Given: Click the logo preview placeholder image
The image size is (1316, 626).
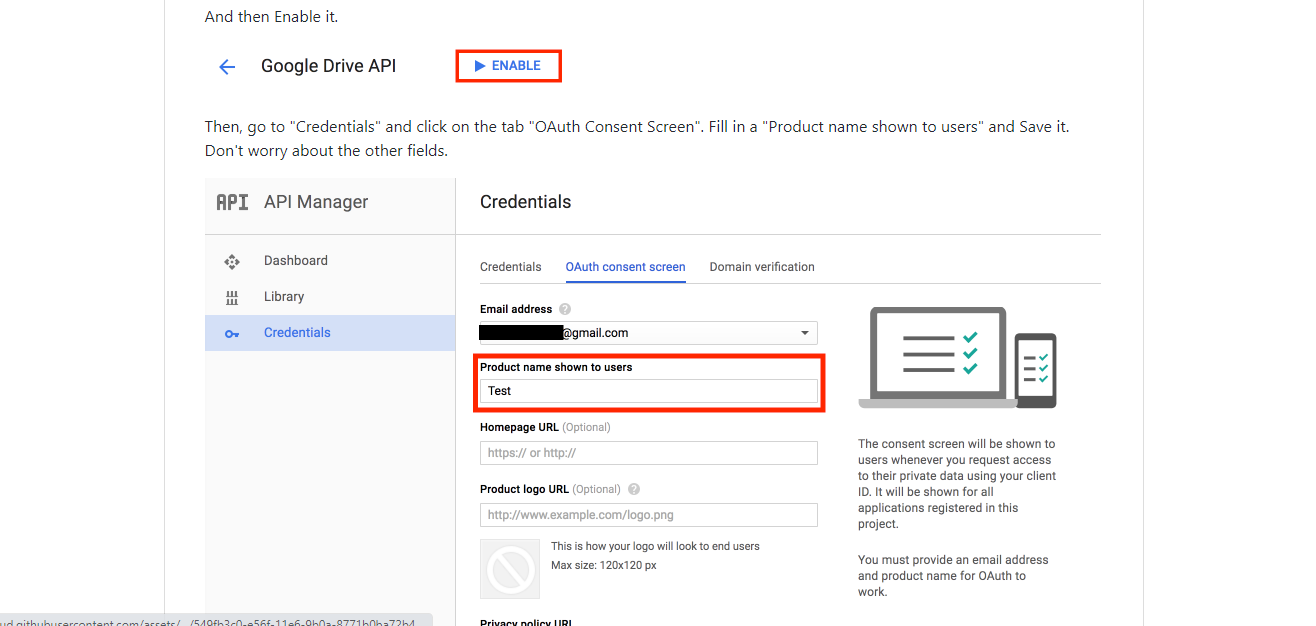Looking at the screenshot, I should point(511,570).
